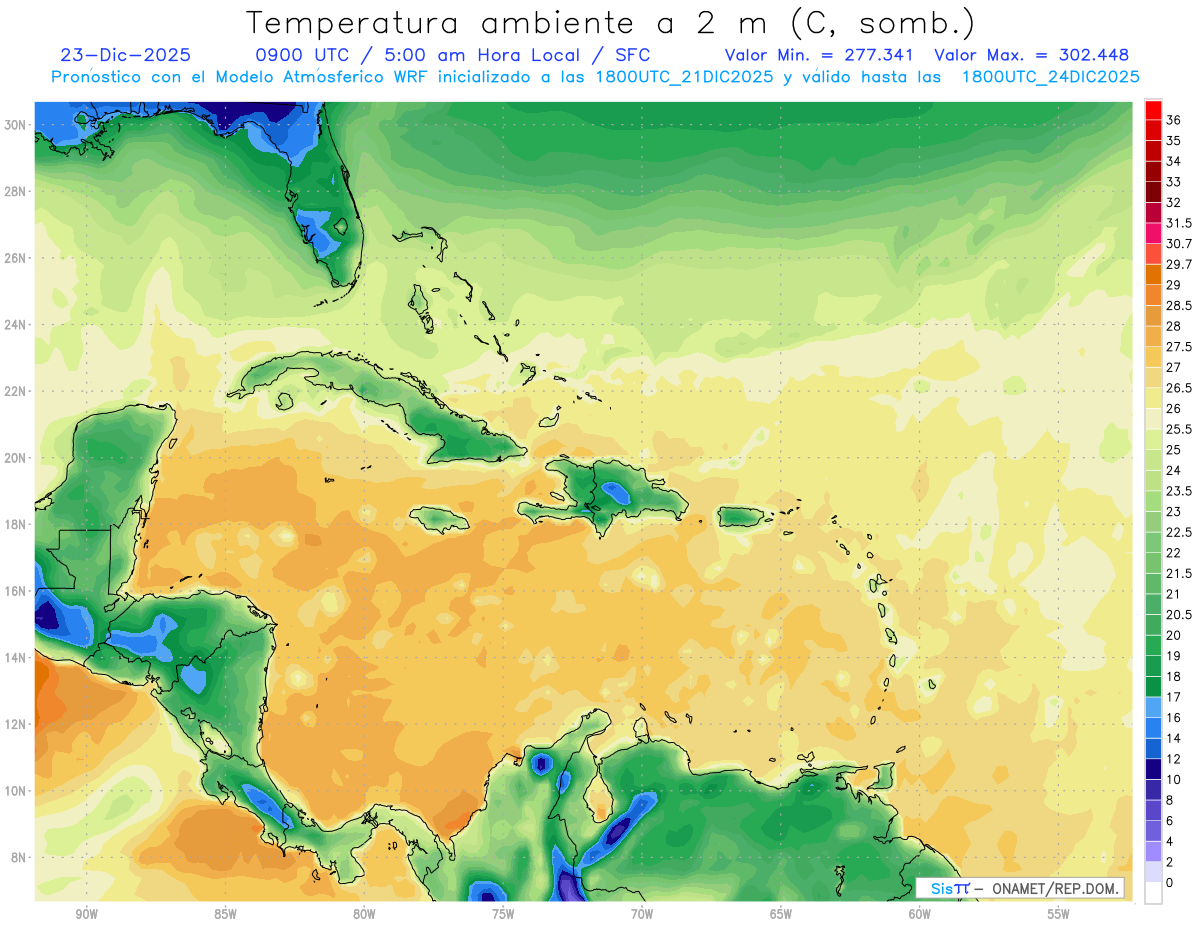Click the latitude label '18N'
This screenshot has width=1200, height=927.
coord(16,524)
